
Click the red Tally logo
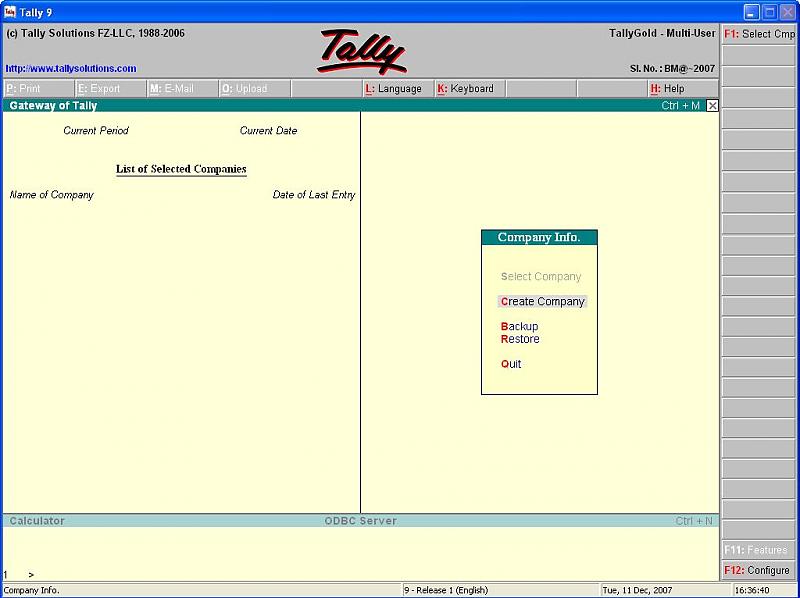[362, 52]
